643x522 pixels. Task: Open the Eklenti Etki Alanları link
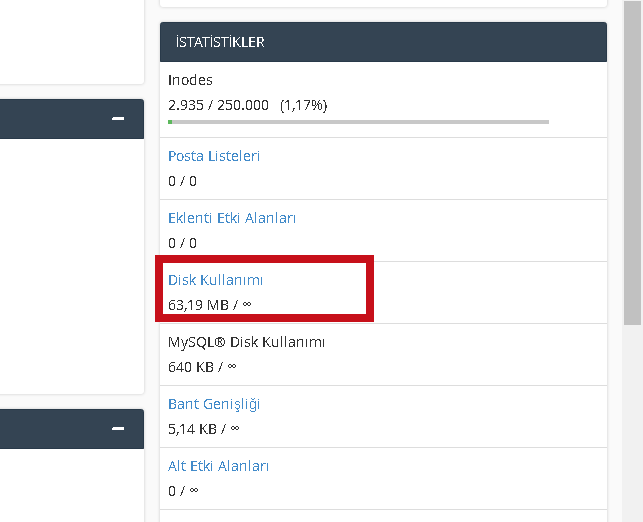(232, 218)
